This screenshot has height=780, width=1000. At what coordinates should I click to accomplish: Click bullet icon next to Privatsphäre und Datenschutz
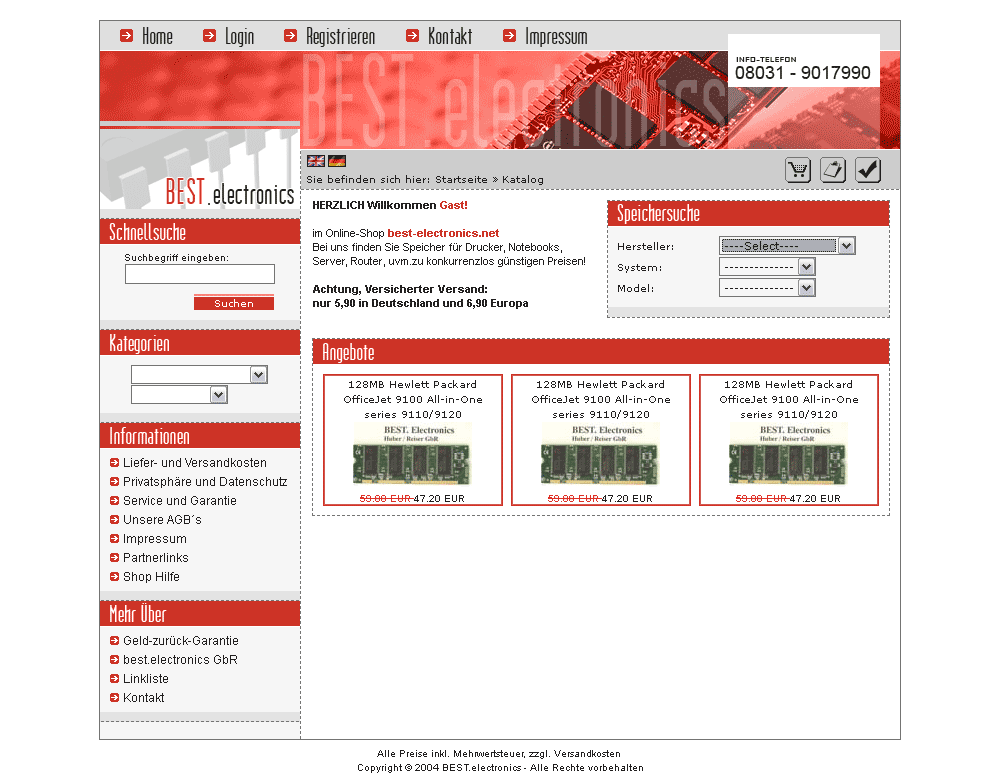click(114, 482)
